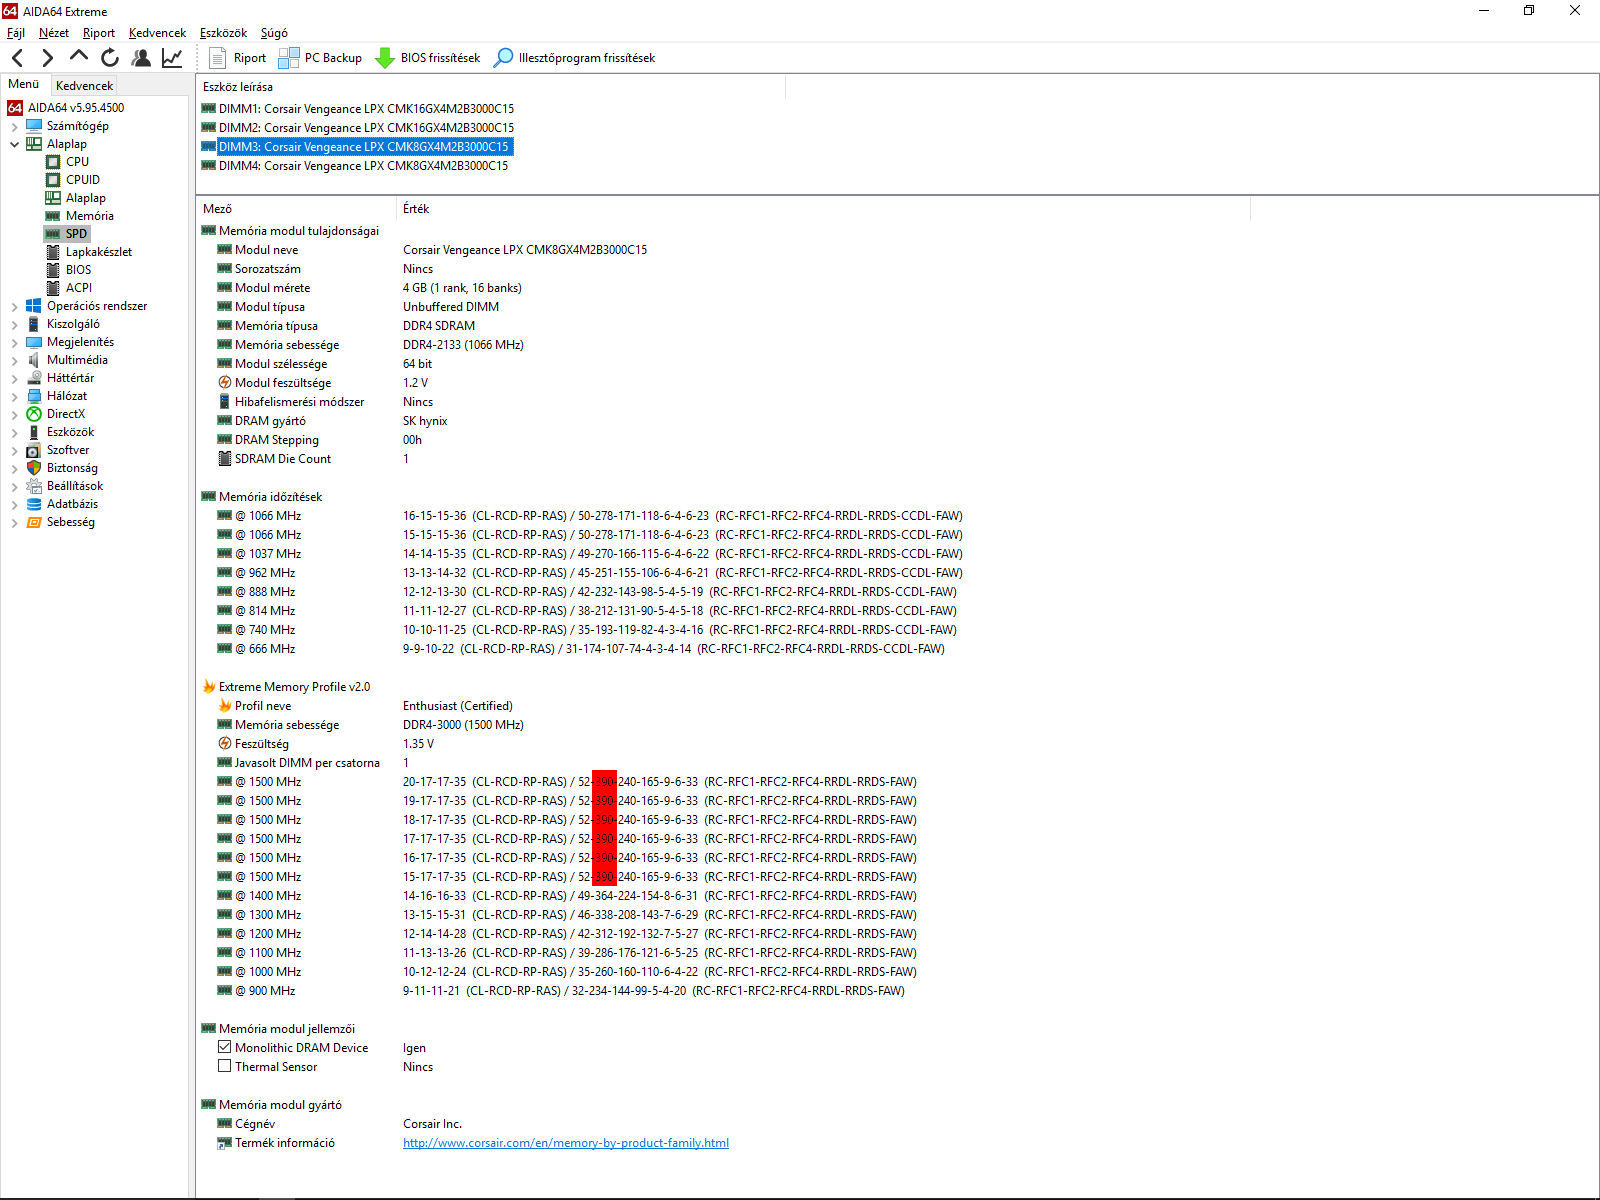
Task: Click the Biztonság shield icon
Action: tap(34, 468)
